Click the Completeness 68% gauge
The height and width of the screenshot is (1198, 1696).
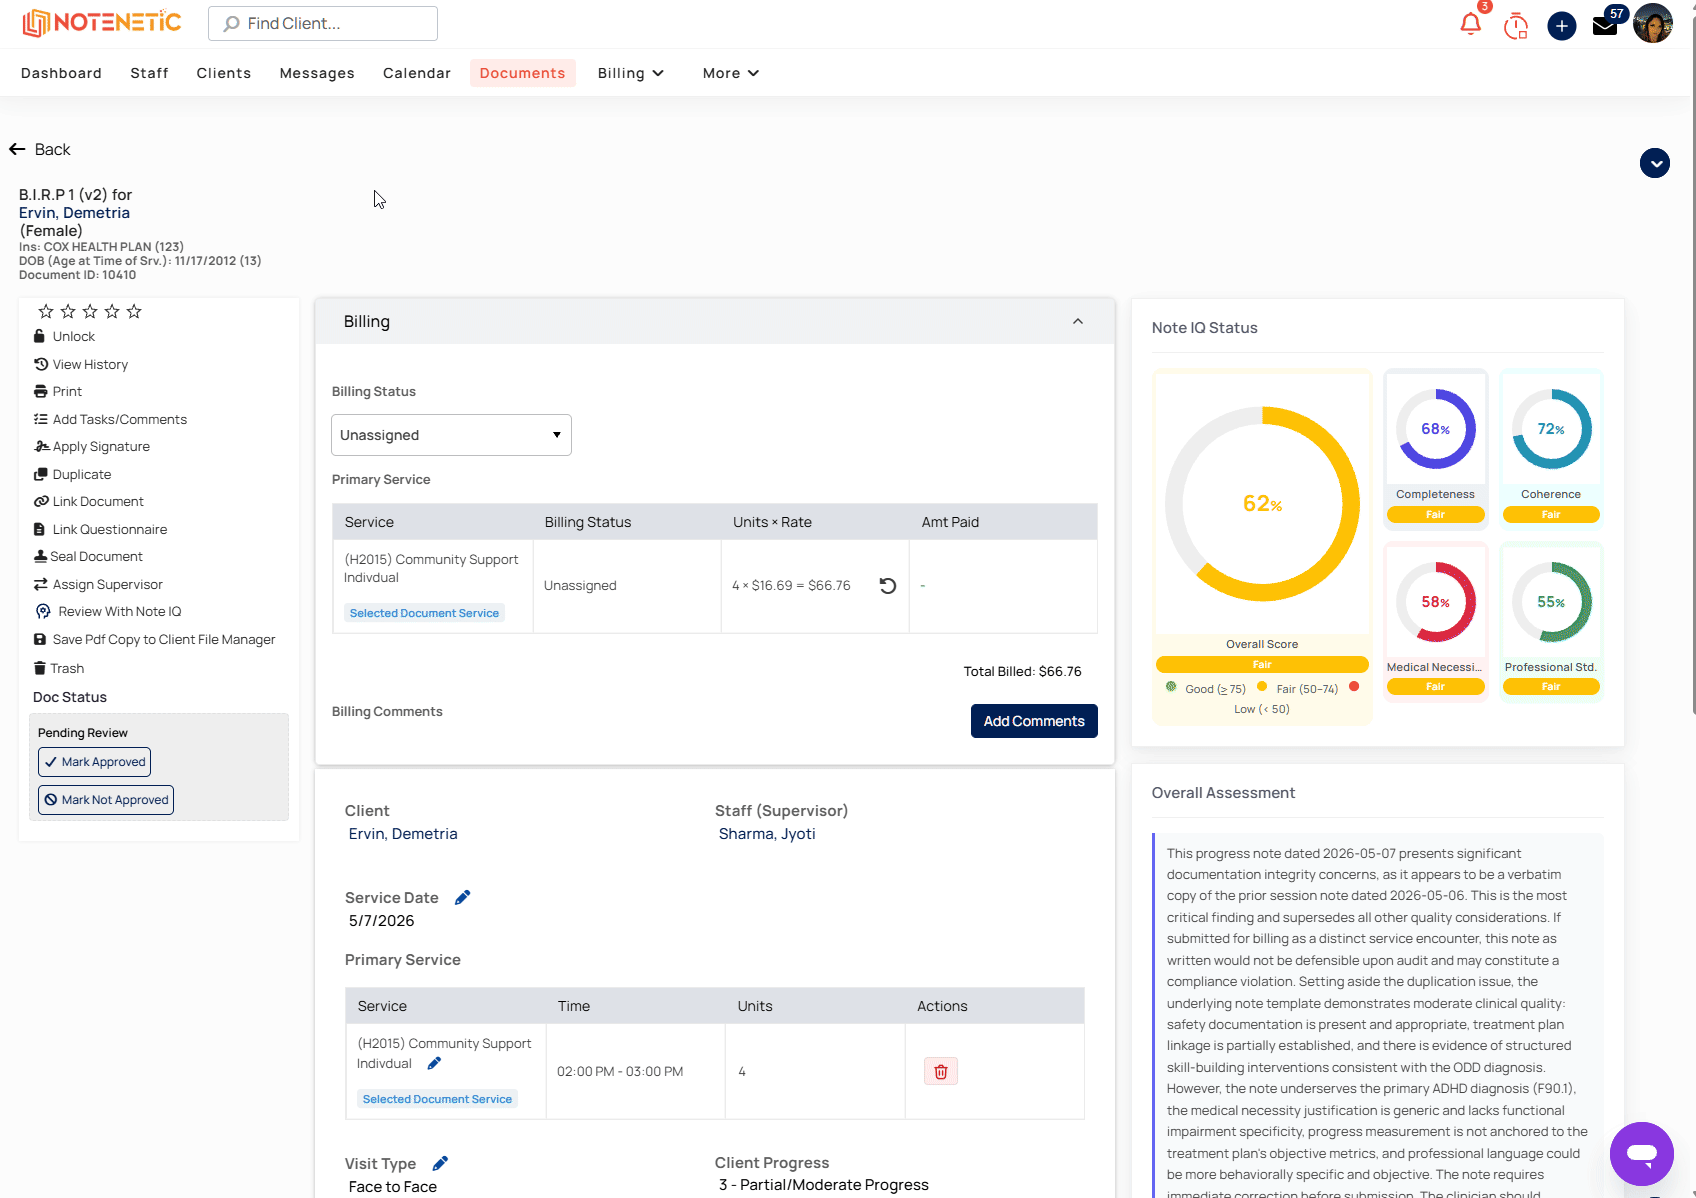pos(1436,429)
